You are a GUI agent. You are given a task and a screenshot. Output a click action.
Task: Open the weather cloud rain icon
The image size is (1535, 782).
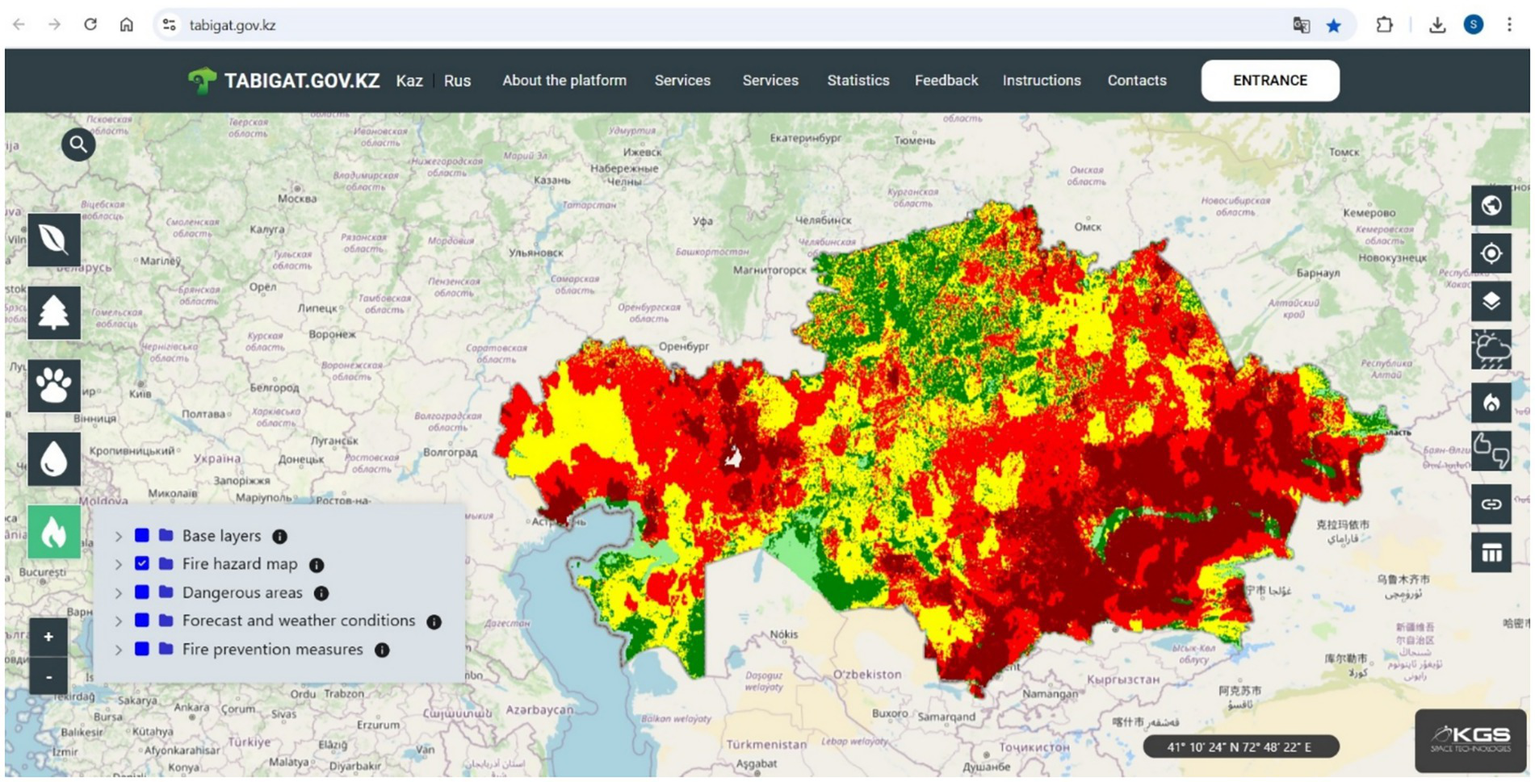point(1491,350)
